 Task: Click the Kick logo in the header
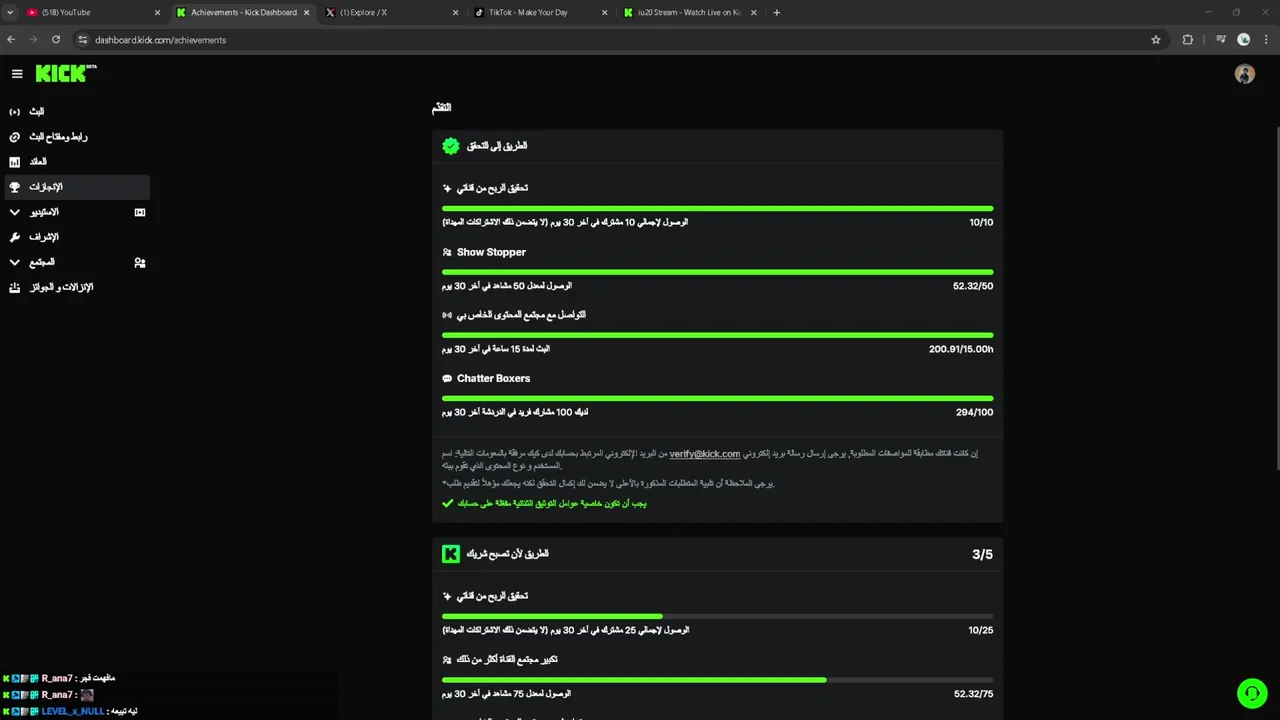(x=62, y=73)
